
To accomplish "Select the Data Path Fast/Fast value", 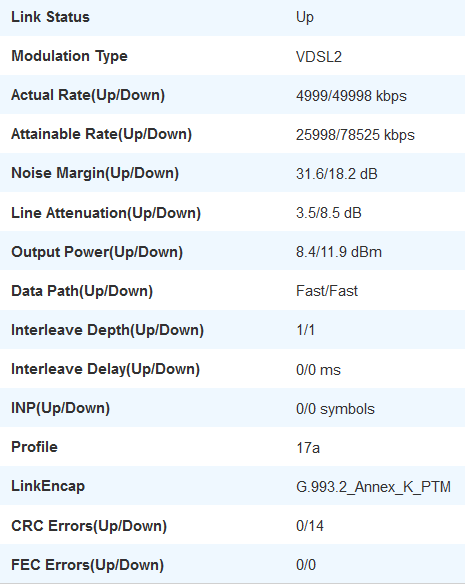I will [327, 291].
